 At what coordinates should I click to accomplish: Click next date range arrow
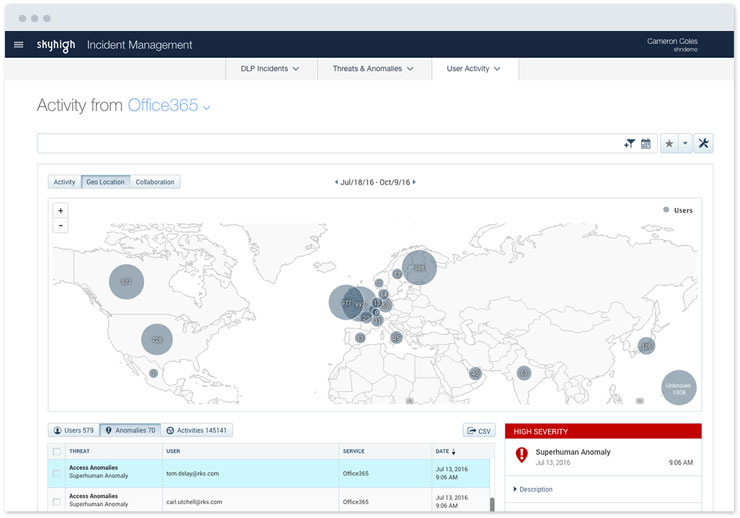(x=414, y=182)
